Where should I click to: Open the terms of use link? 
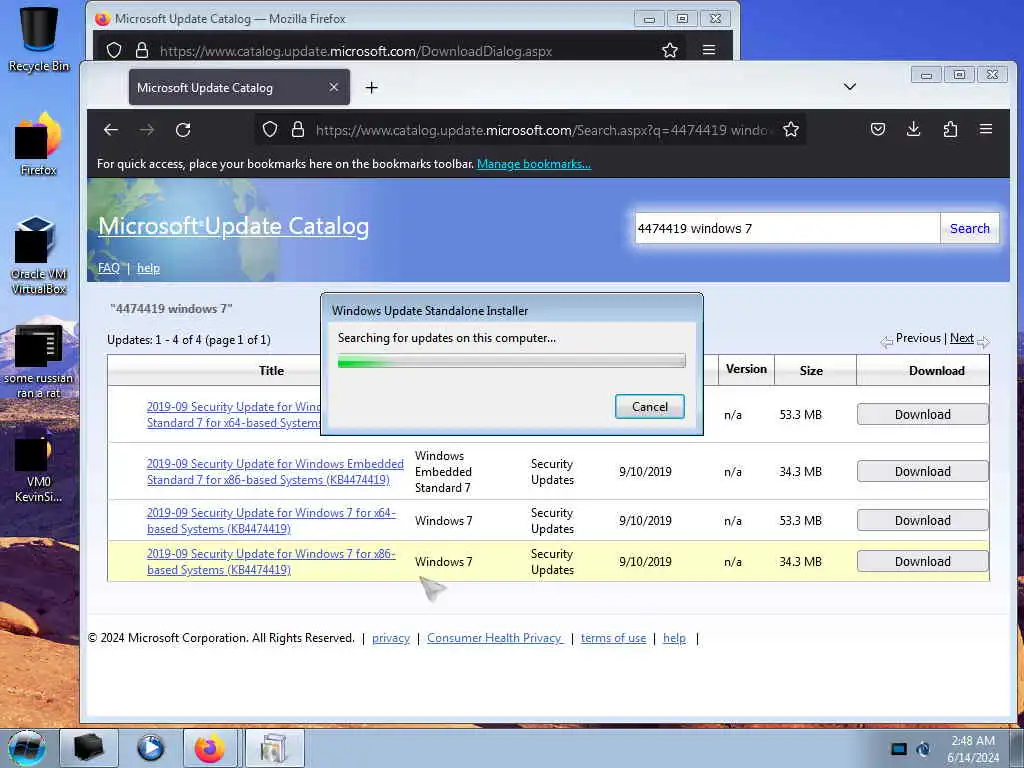[x=613, y=638]
